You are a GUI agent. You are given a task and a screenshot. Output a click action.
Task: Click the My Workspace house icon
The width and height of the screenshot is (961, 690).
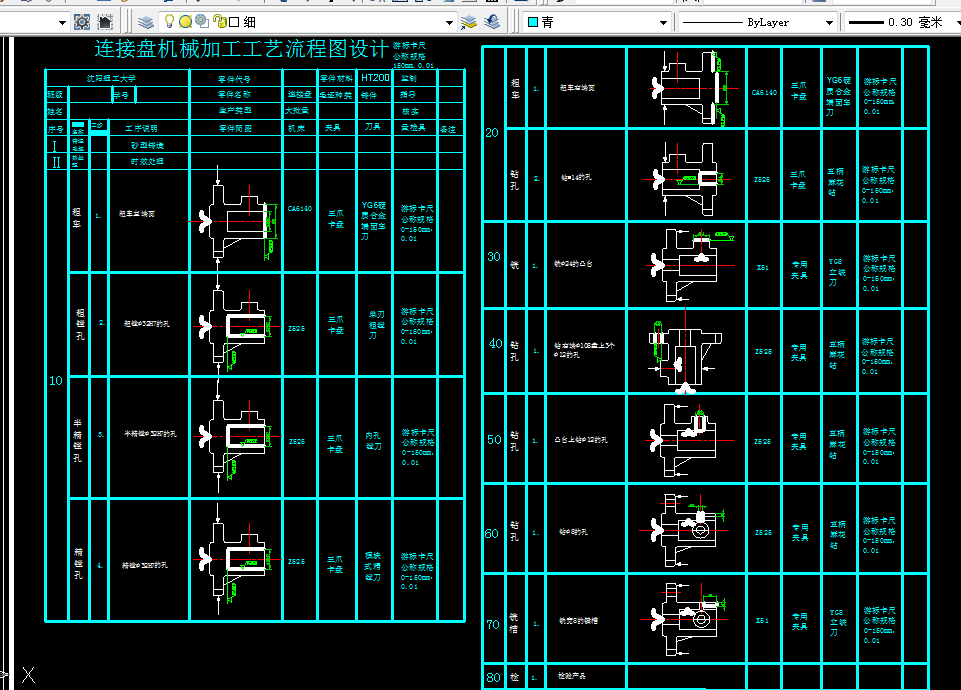105,23
